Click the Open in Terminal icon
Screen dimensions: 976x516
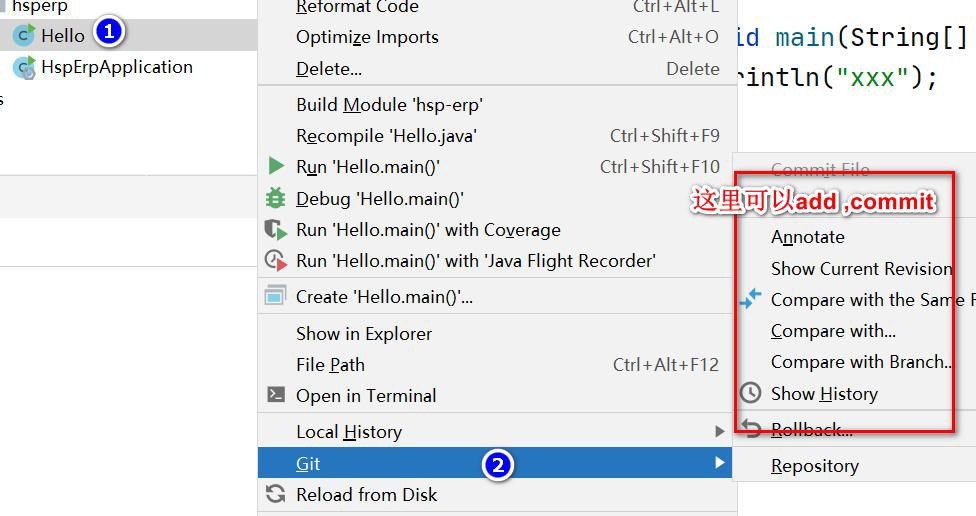coord(276,396)
